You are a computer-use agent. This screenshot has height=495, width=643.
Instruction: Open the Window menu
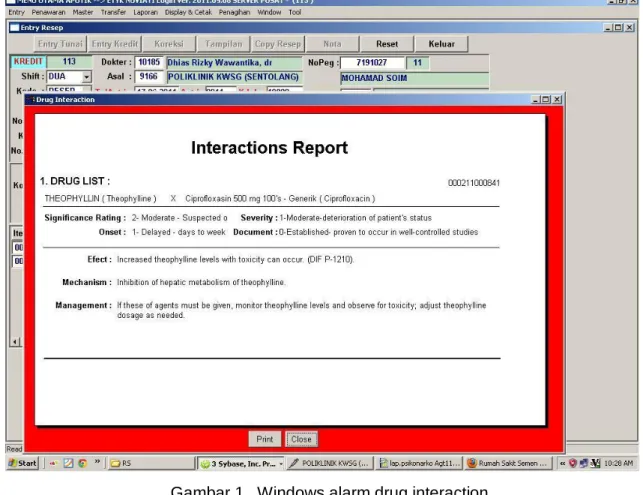[269, 12]
